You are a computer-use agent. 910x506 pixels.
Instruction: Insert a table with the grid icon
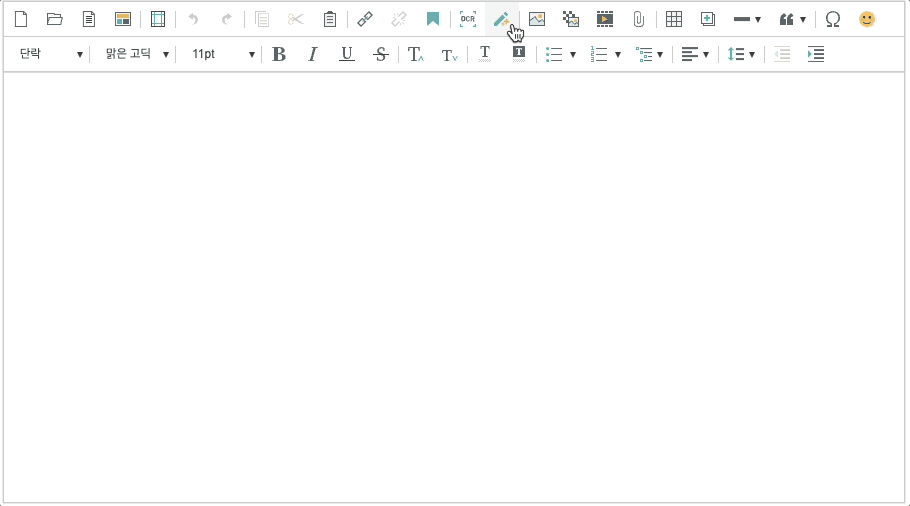click(674, 19)
